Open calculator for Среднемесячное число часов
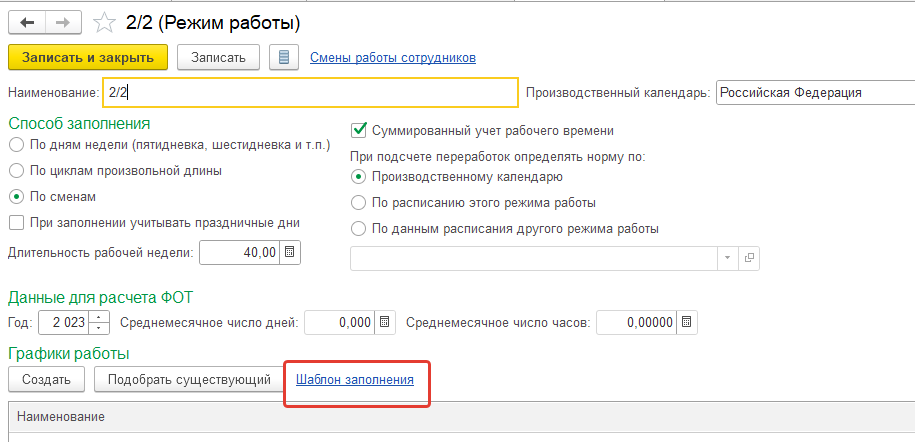 coord(687,322)
